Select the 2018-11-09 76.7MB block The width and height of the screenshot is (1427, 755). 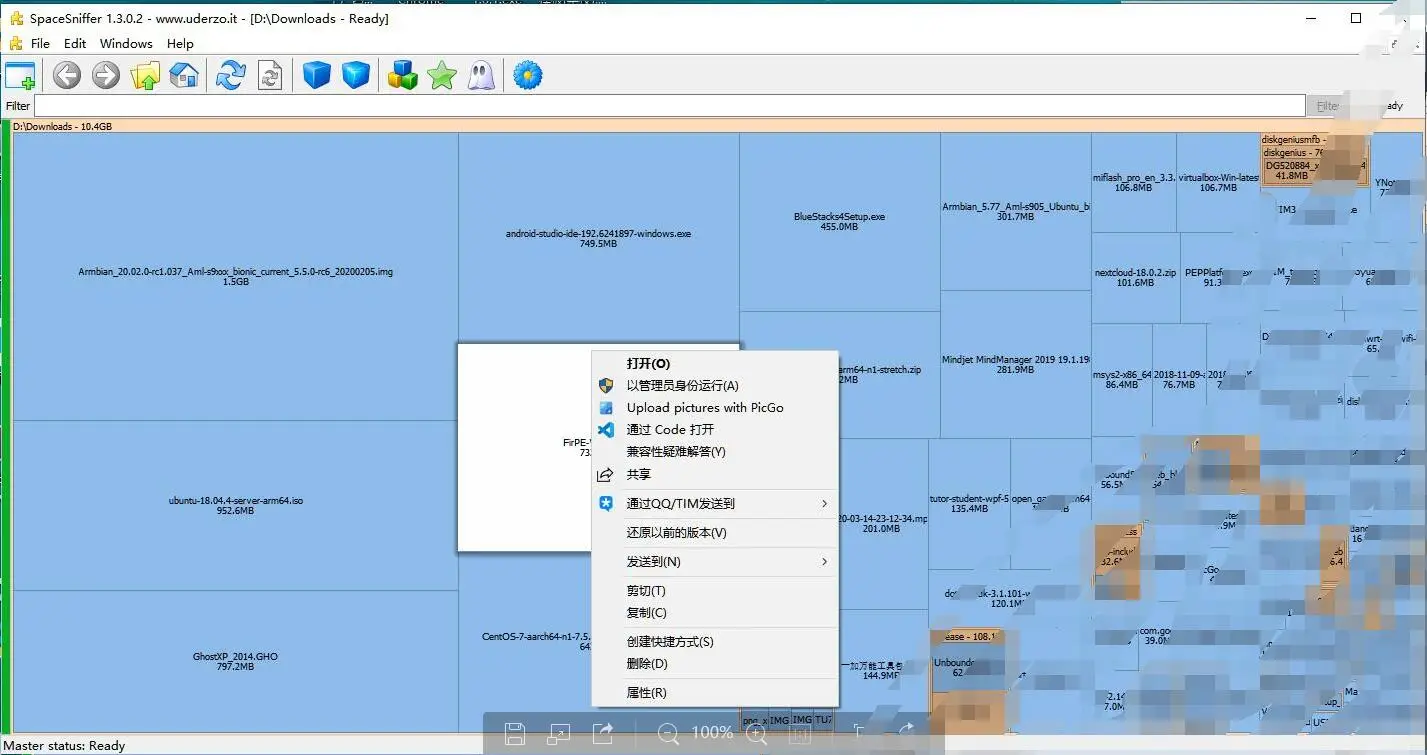(x=1178, y=379)
